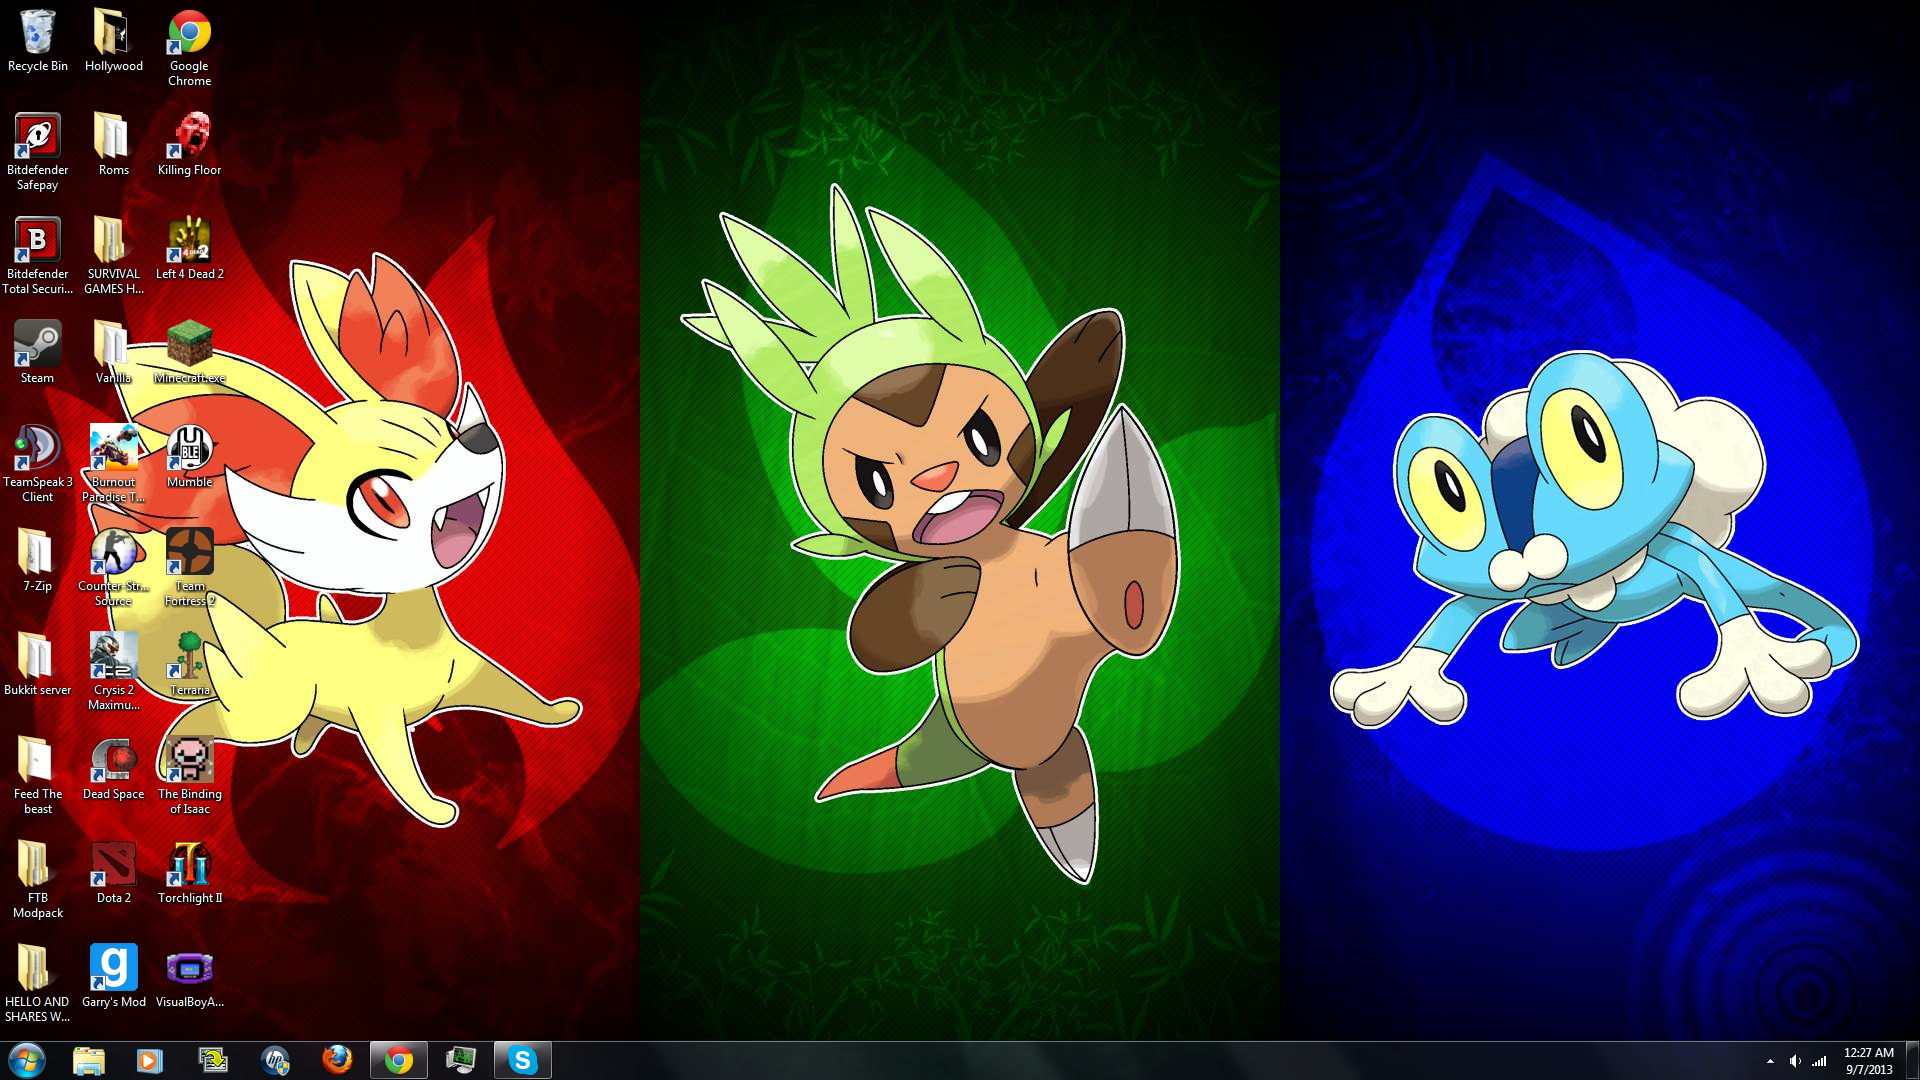Open the Windows Start menu orb

(27, 1060)
